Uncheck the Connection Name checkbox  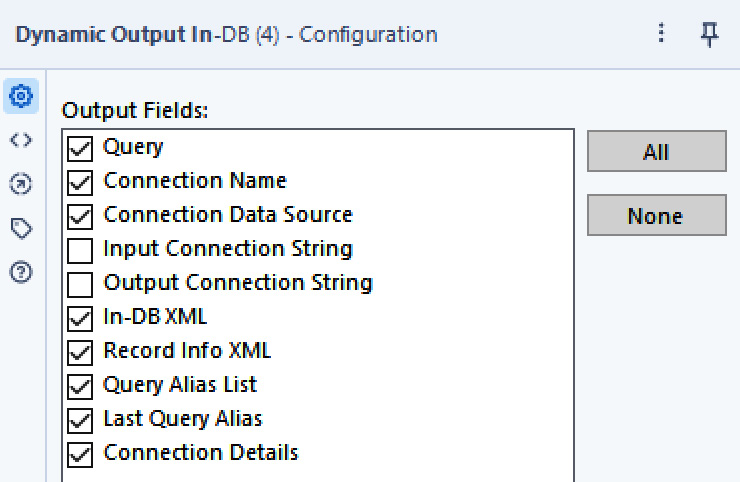tap(80, 183)
